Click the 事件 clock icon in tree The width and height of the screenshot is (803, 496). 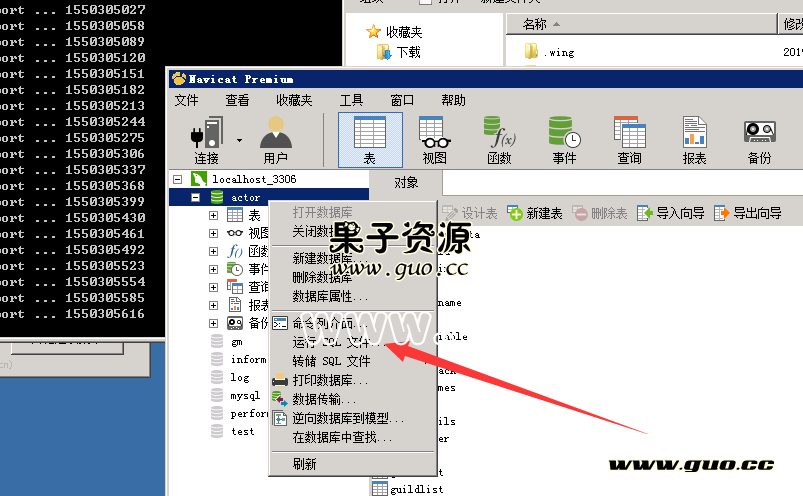[235, 269]
